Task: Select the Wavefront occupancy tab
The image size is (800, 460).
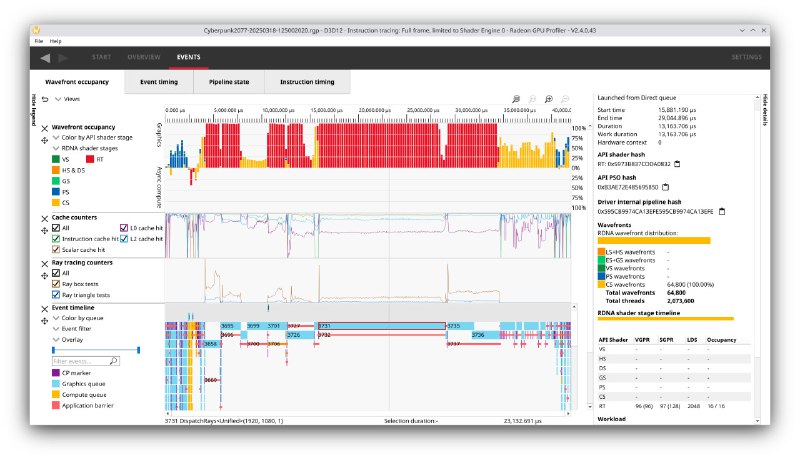Action: tap(77, 82)
